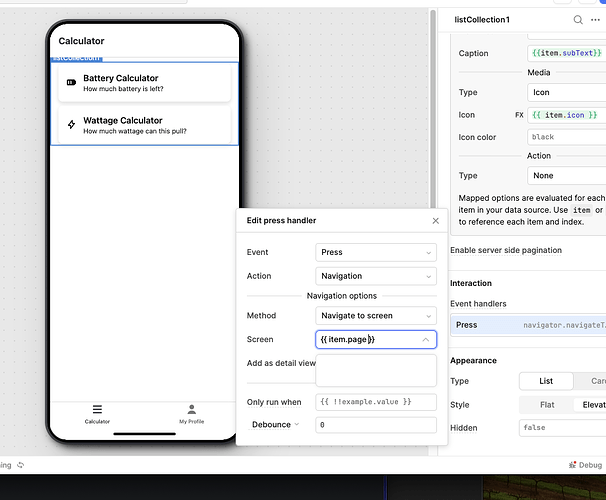Click the Add as detail view box
The height and width of the screenshot is (500, 606).
tap(376, 371)
